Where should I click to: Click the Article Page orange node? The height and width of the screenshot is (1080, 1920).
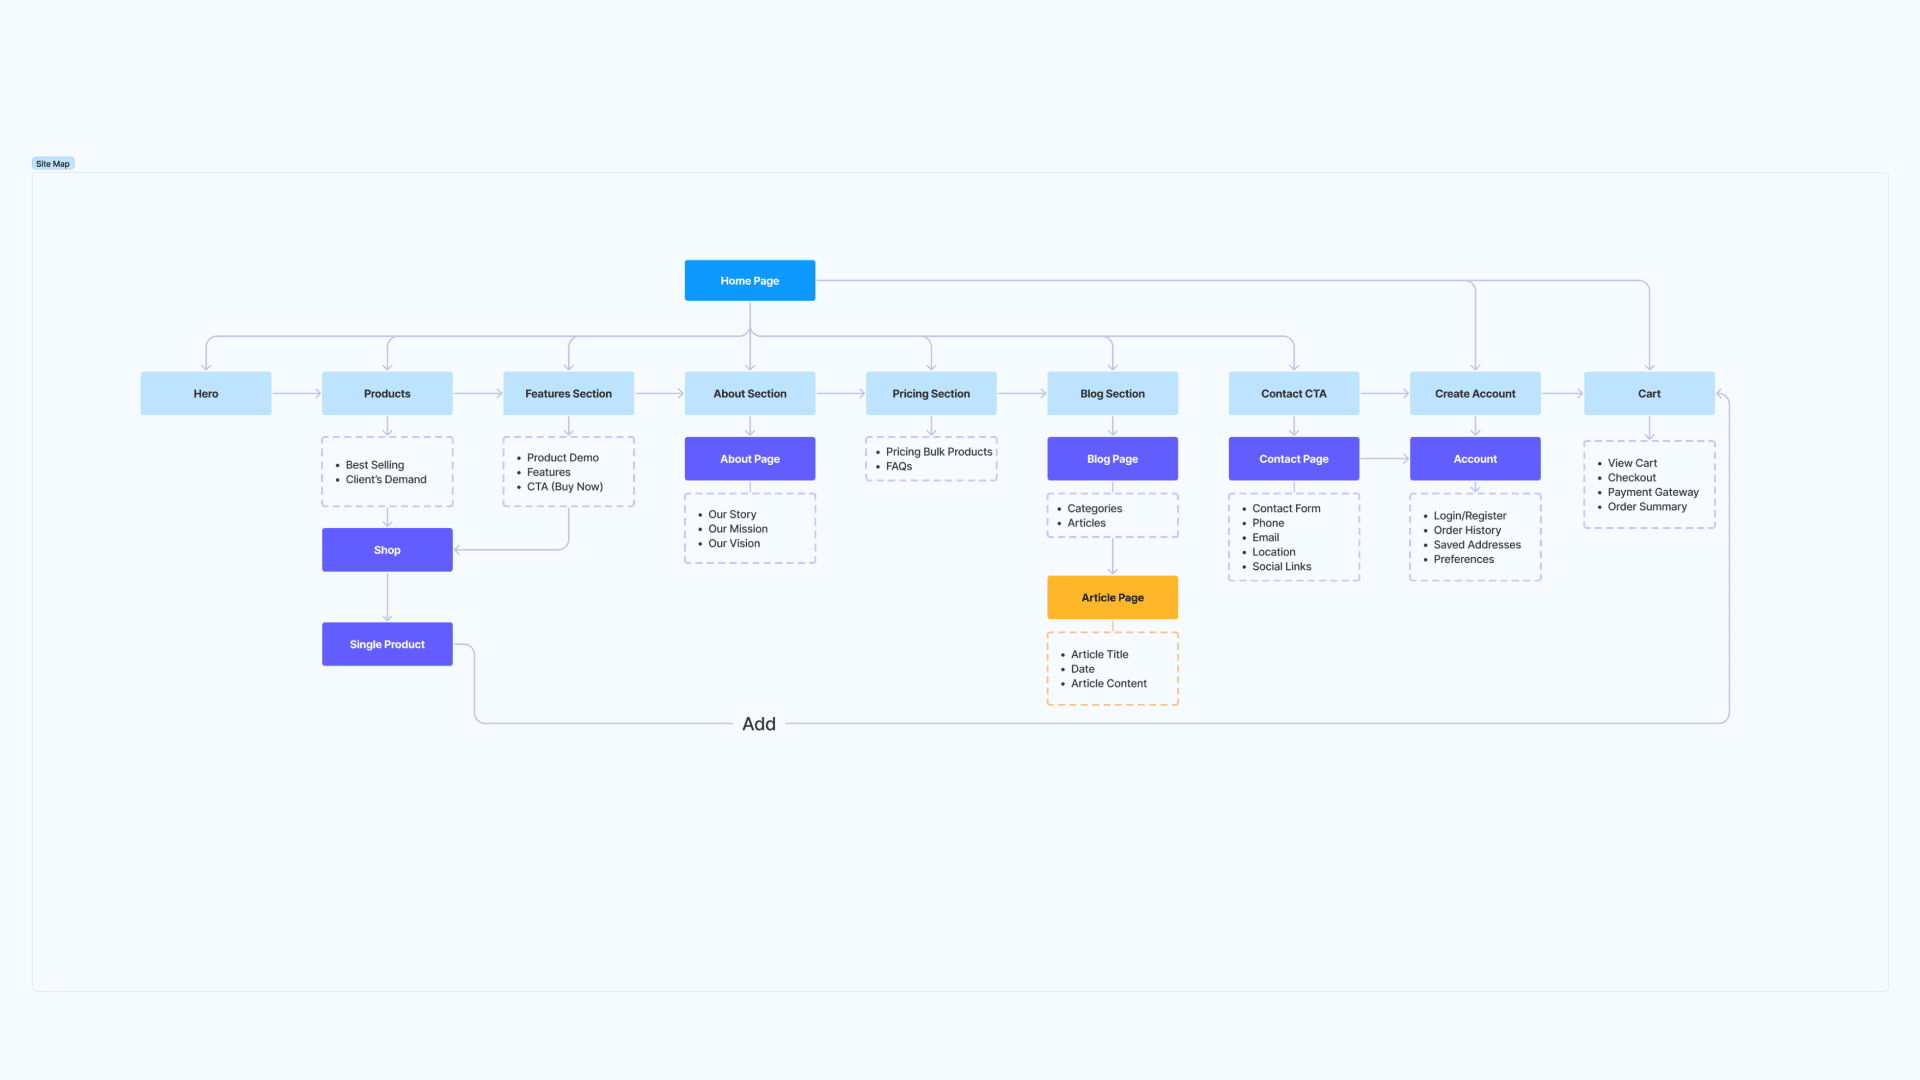click(1112, 597)
